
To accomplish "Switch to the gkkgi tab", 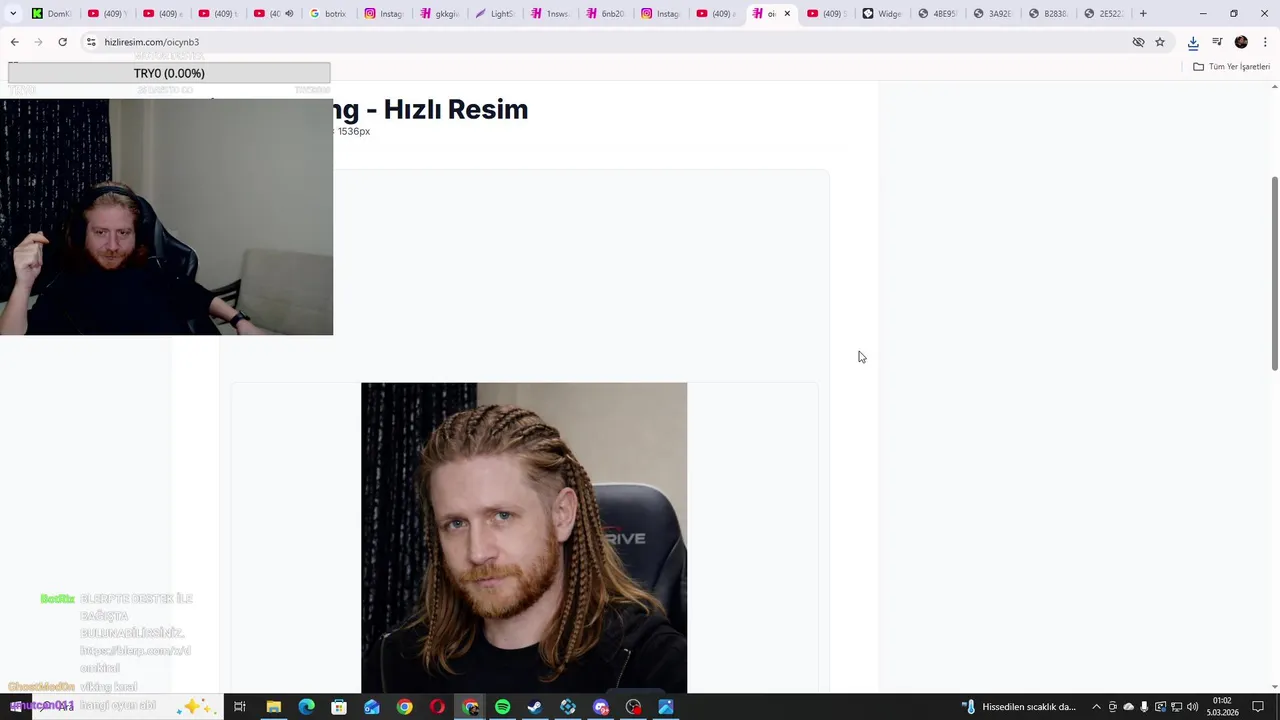I will 439,14.
